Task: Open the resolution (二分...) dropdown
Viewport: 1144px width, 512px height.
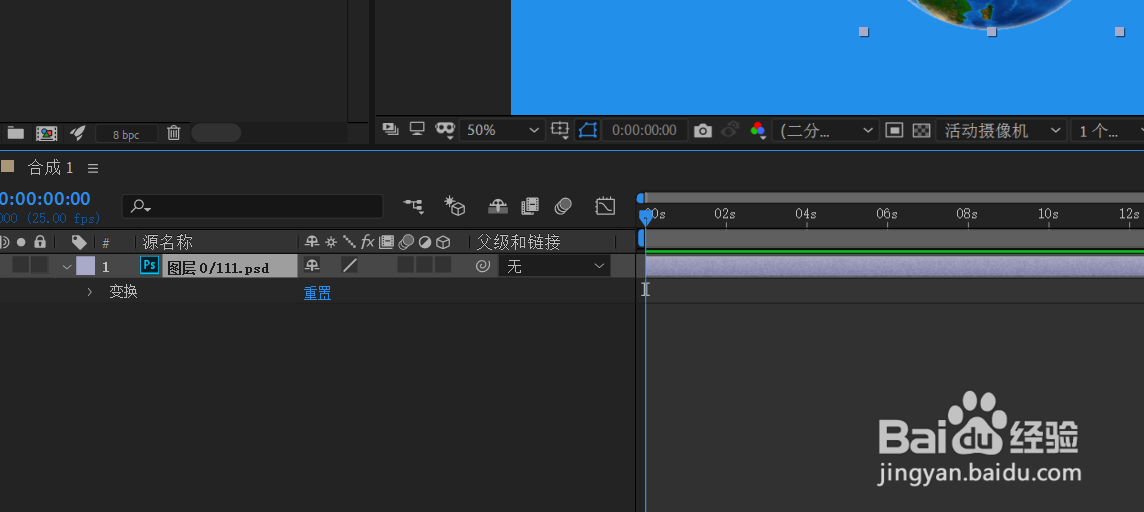Action: [825, 130]
